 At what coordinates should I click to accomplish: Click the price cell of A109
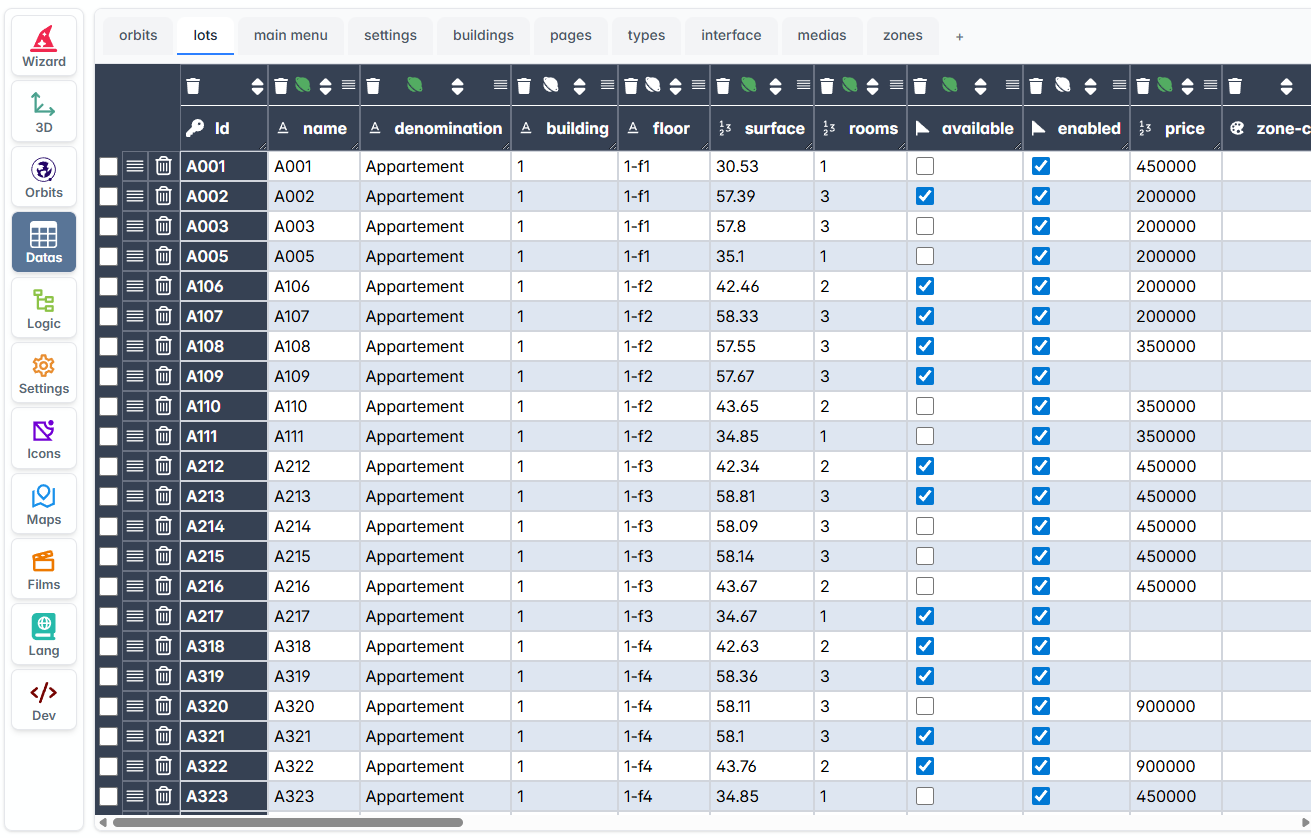(1176, 376)
